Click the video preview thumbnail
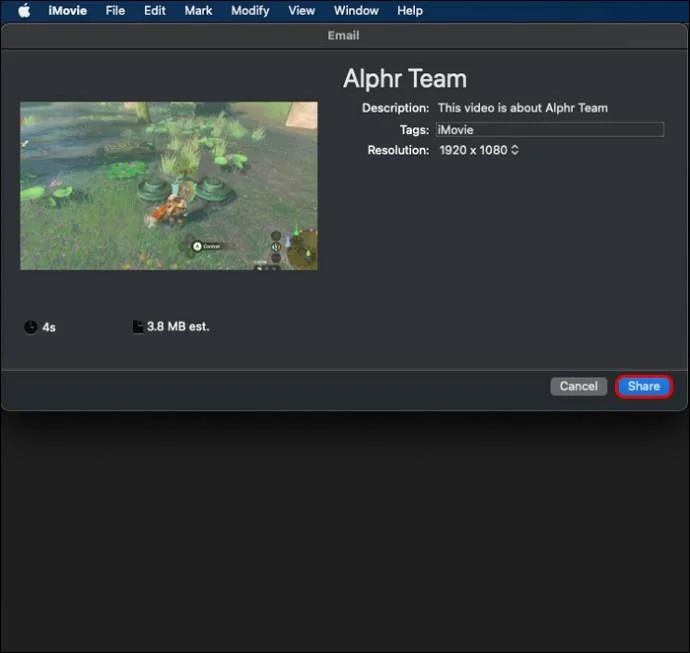The image size is (690, 653). 169,186
